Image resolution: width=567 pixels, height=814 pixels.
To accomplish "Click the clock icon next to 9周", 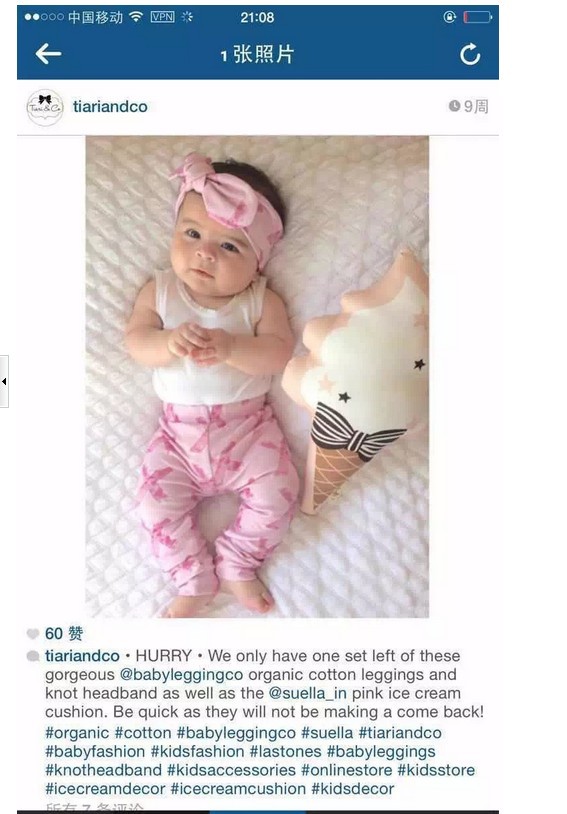I will click(x=454, y=106).
